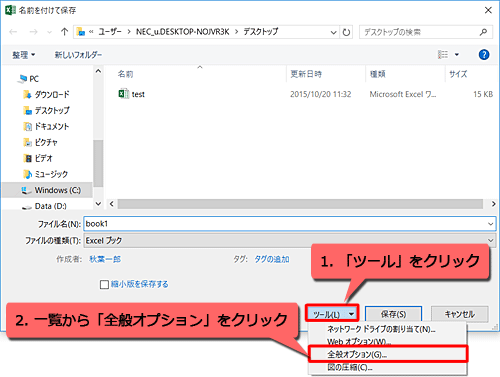Select ビデオ in the navigation tree
This screenshot has width=500, height=377.
point(38,158)
